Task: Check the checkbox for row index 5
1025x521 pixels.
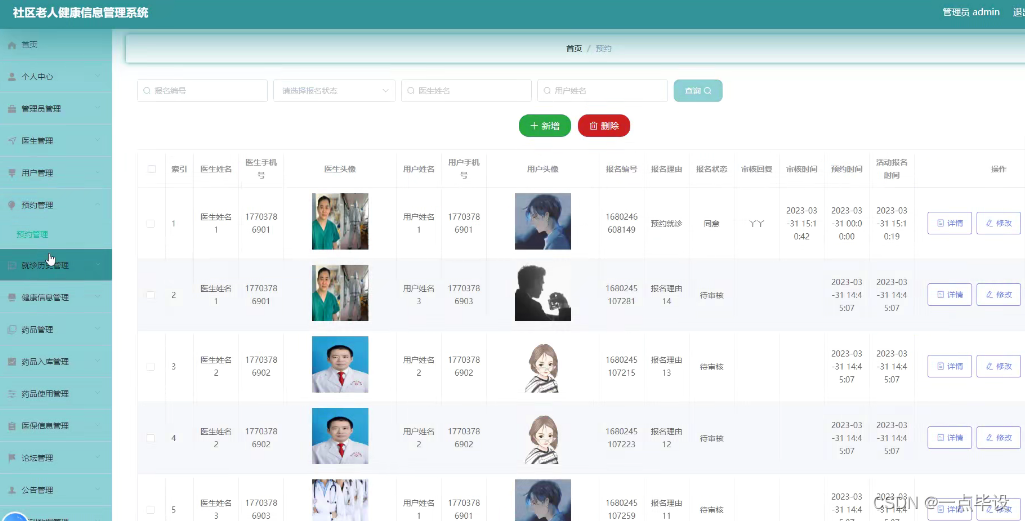Action: tap(150, 509)
